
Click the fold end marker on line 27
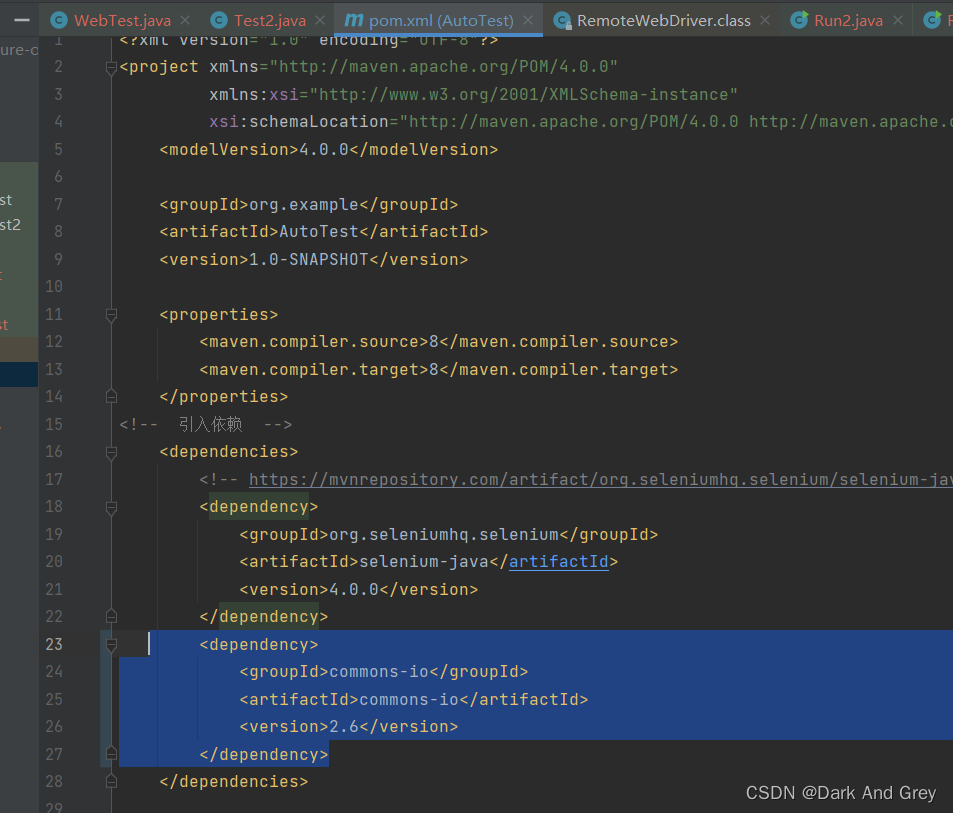[x=111, y=754]
